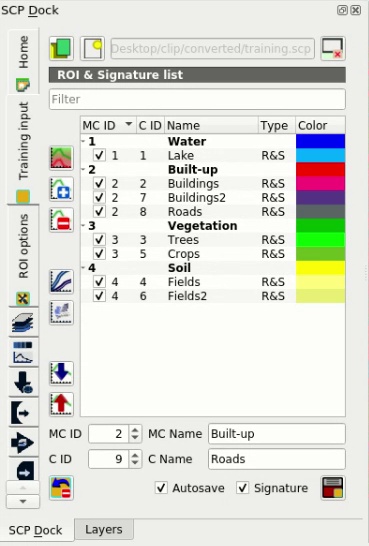Uncheck the Roads row checkbox
This screenshot has width=369, height=546.
[x=100, y=211]
